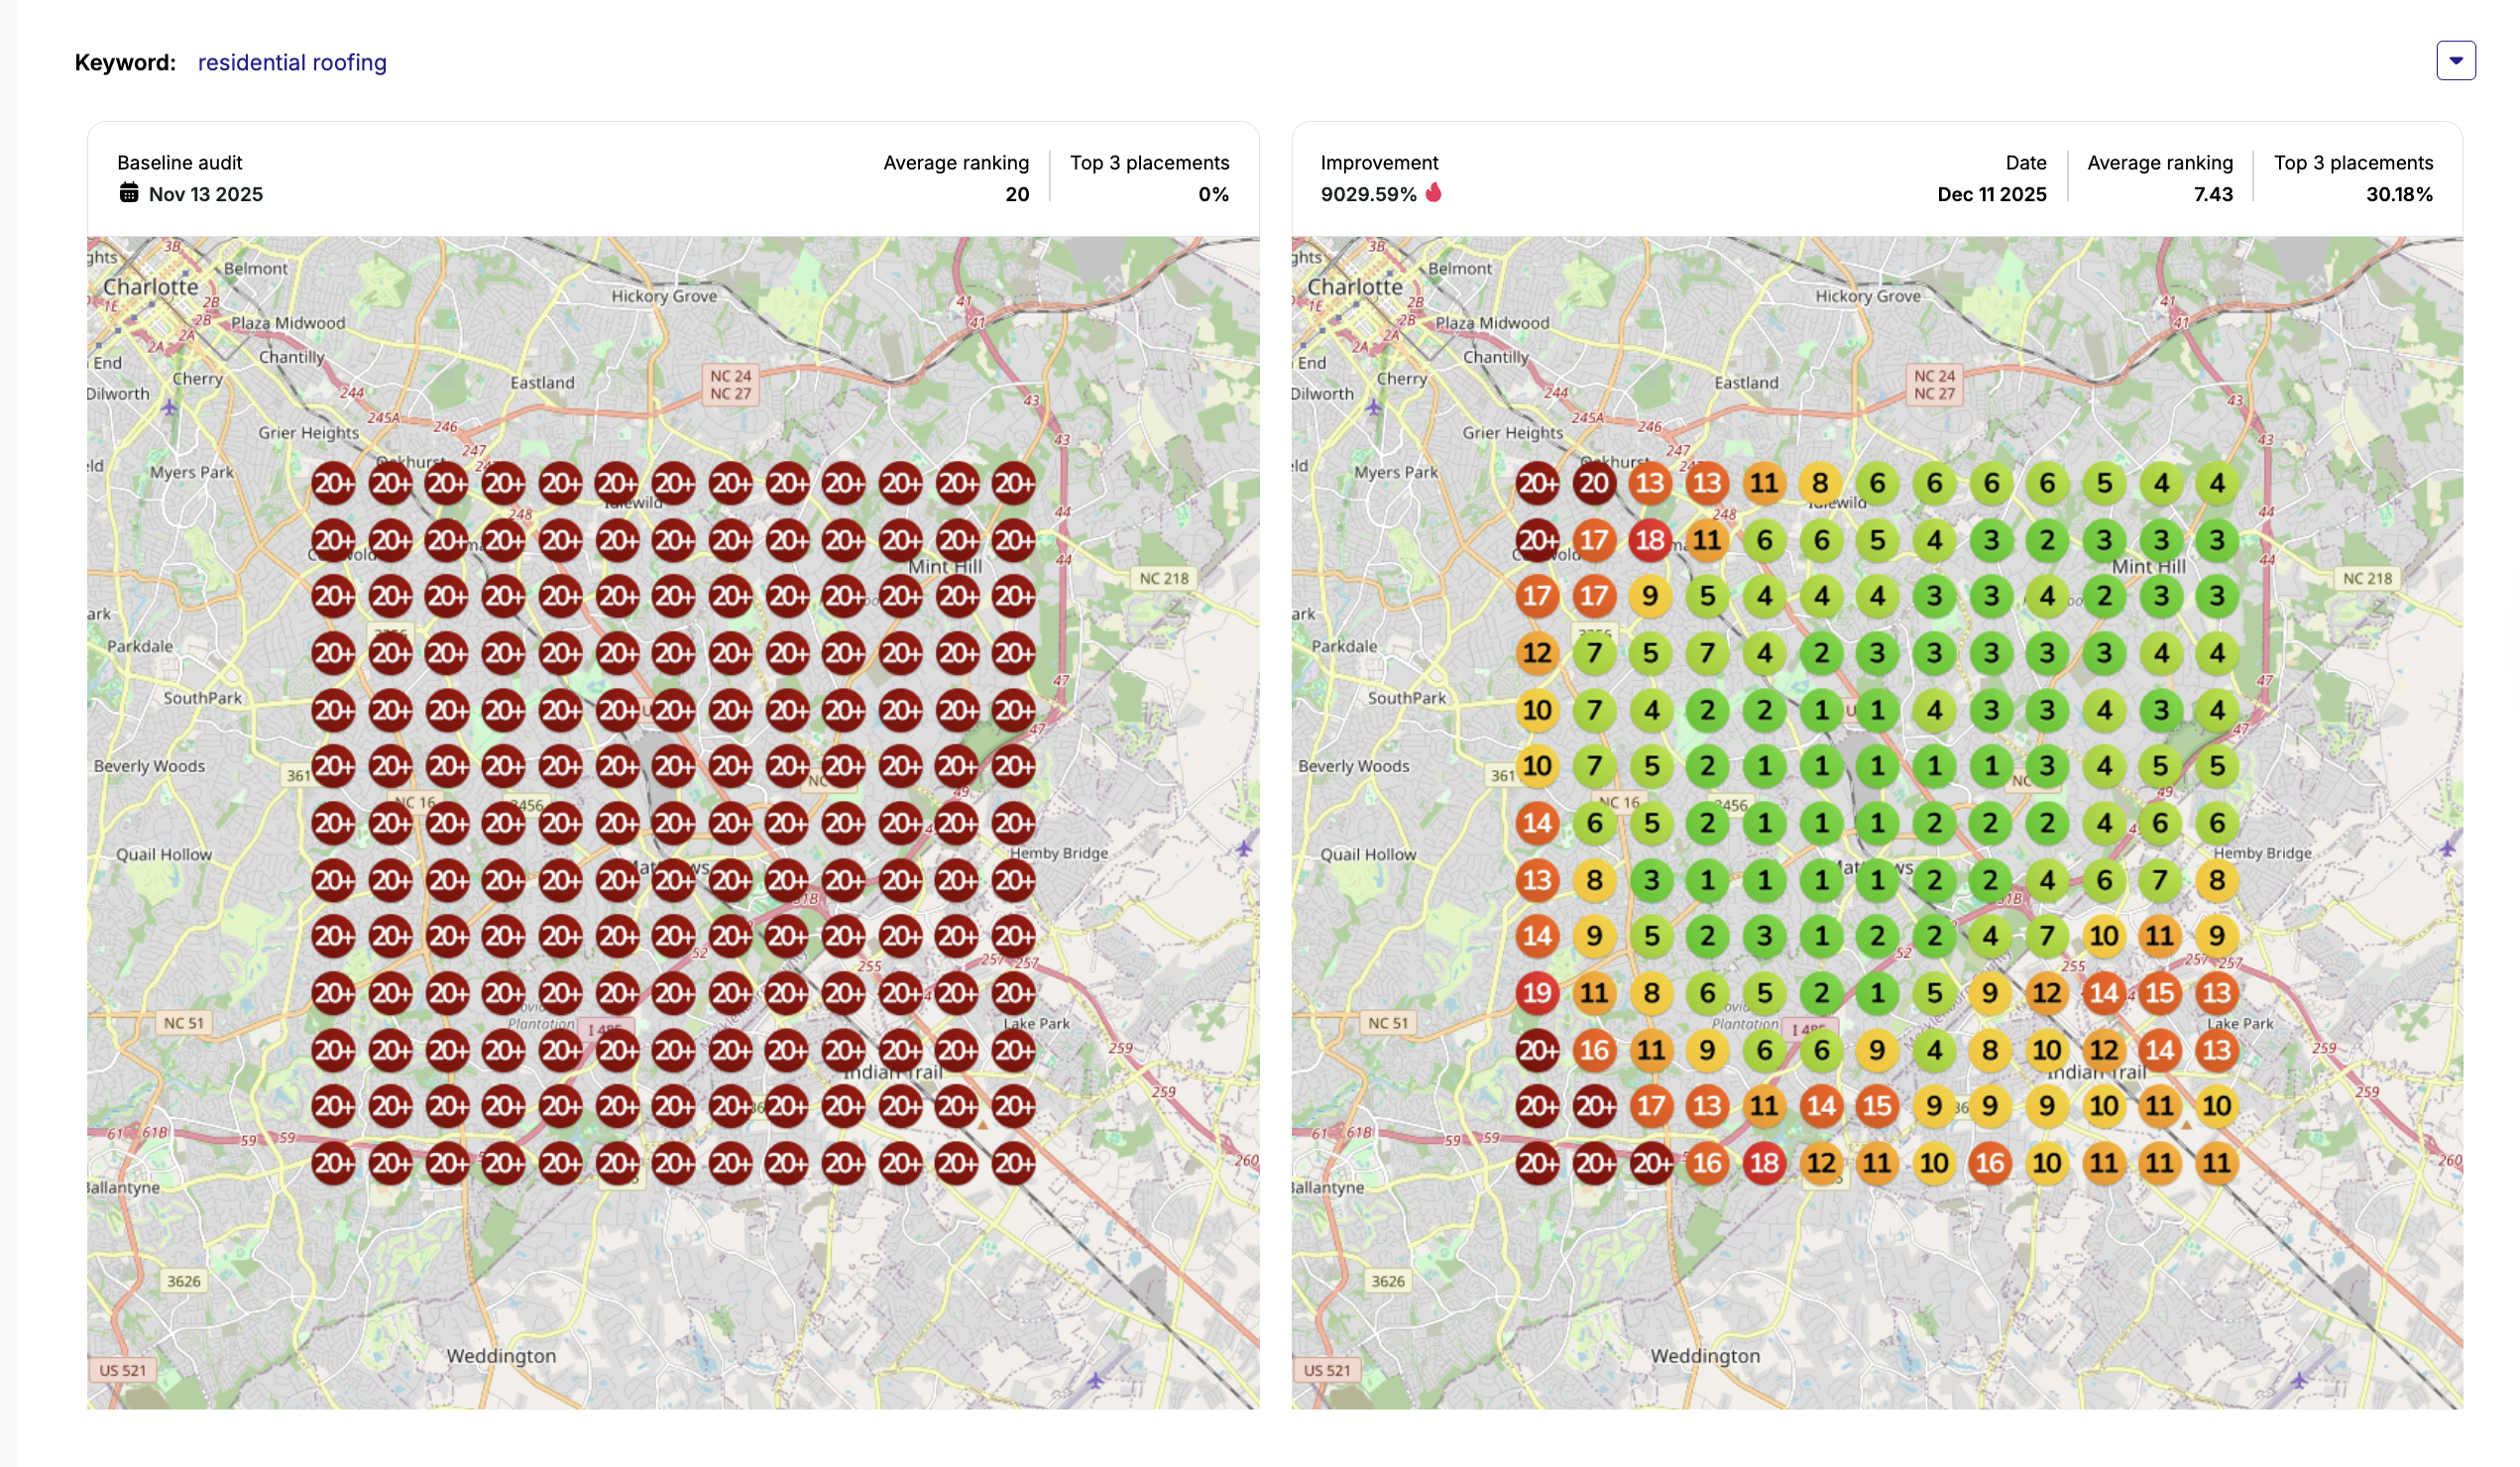Click calendar icon beside Nov 13 2025
This screenshot has width=2520, height=1467.
coord(129,193)
